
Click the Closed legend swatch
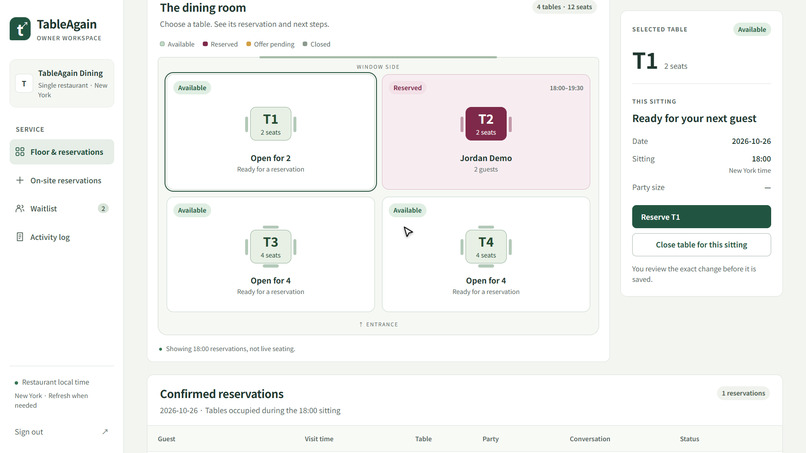point(305,44)
